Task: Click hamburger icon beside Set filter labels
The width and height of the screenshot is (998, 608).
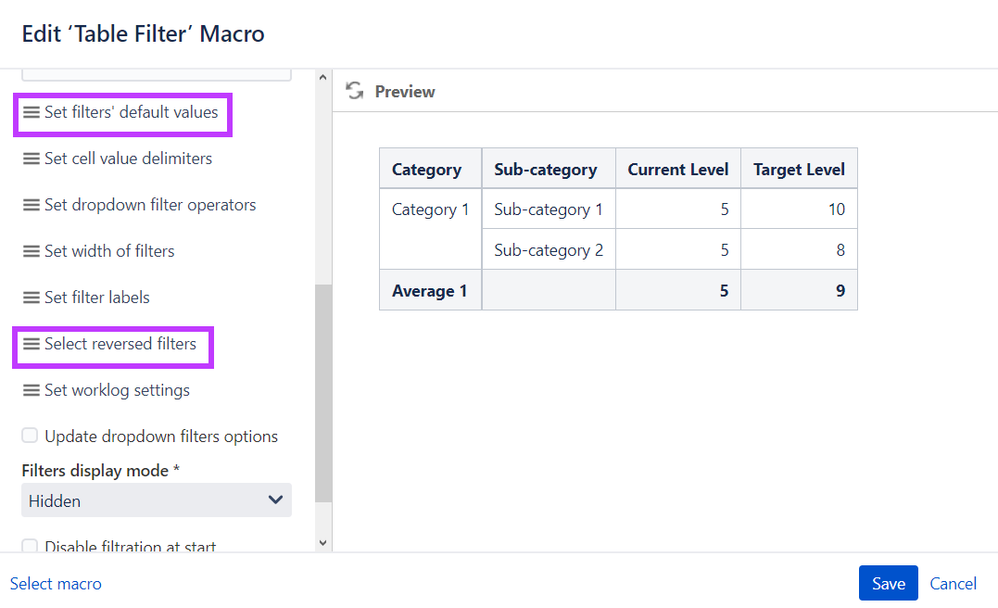Action: tap(32, 298)
